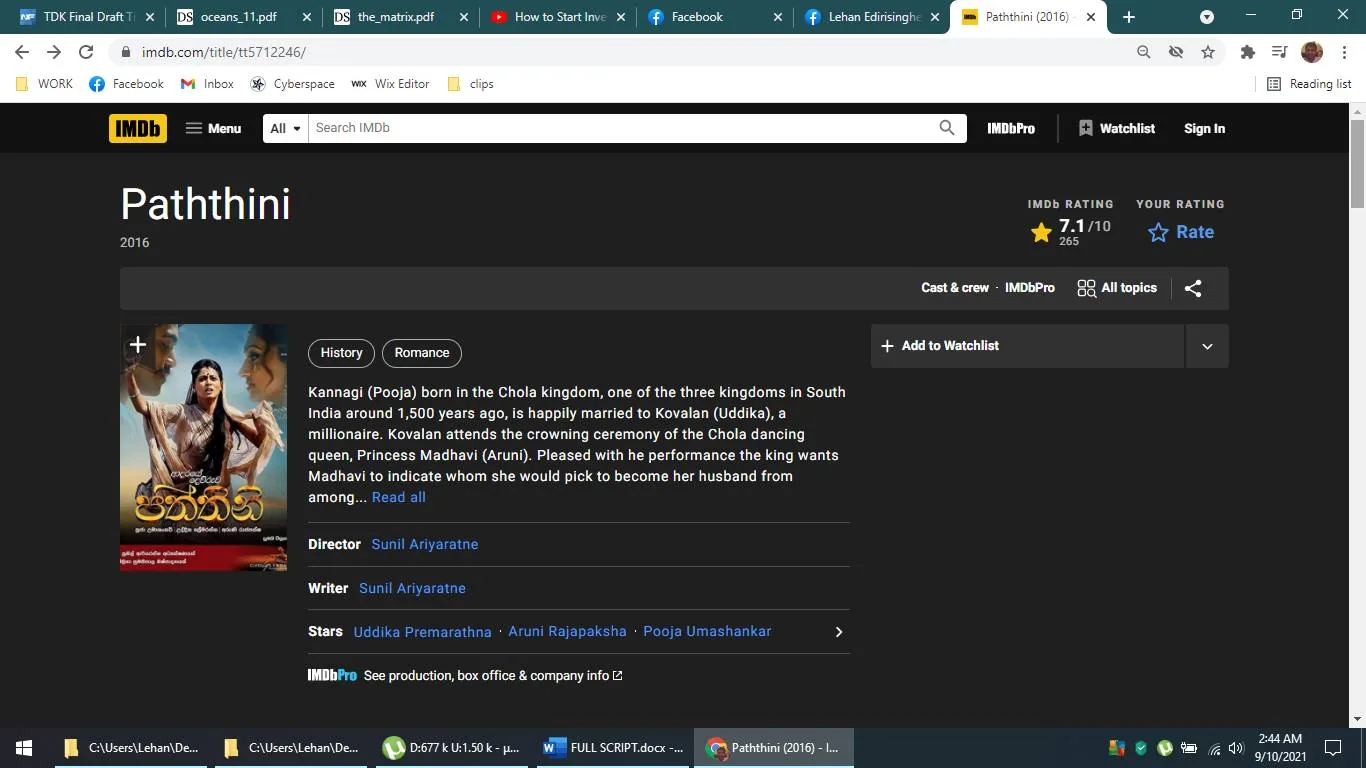Expand the search category All dropdown

285,128
